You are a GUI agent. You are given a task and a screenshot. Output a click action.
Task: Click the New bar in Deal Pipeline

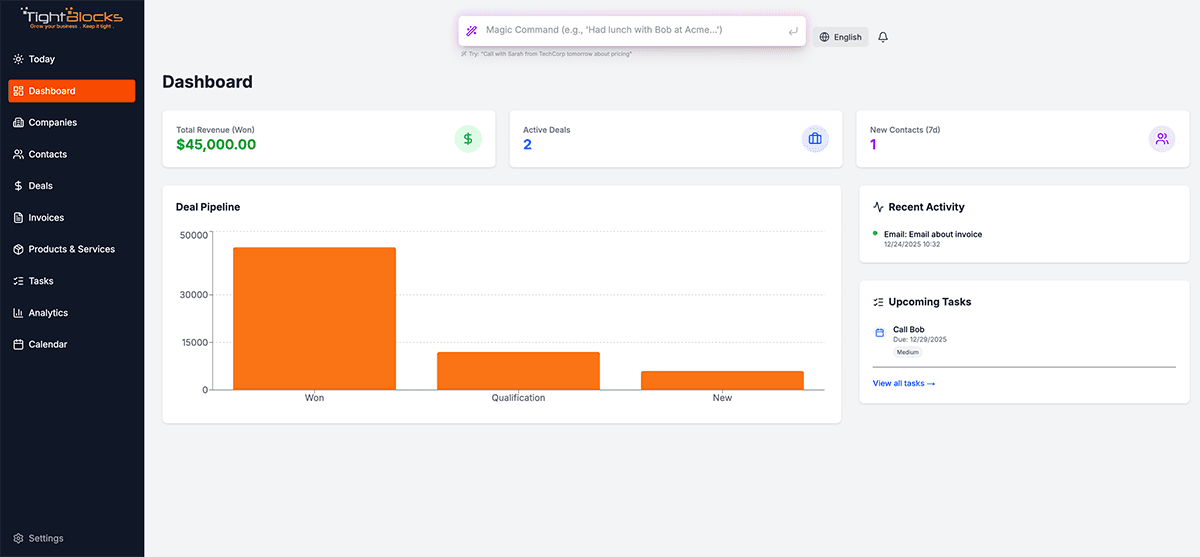point(722,380)
